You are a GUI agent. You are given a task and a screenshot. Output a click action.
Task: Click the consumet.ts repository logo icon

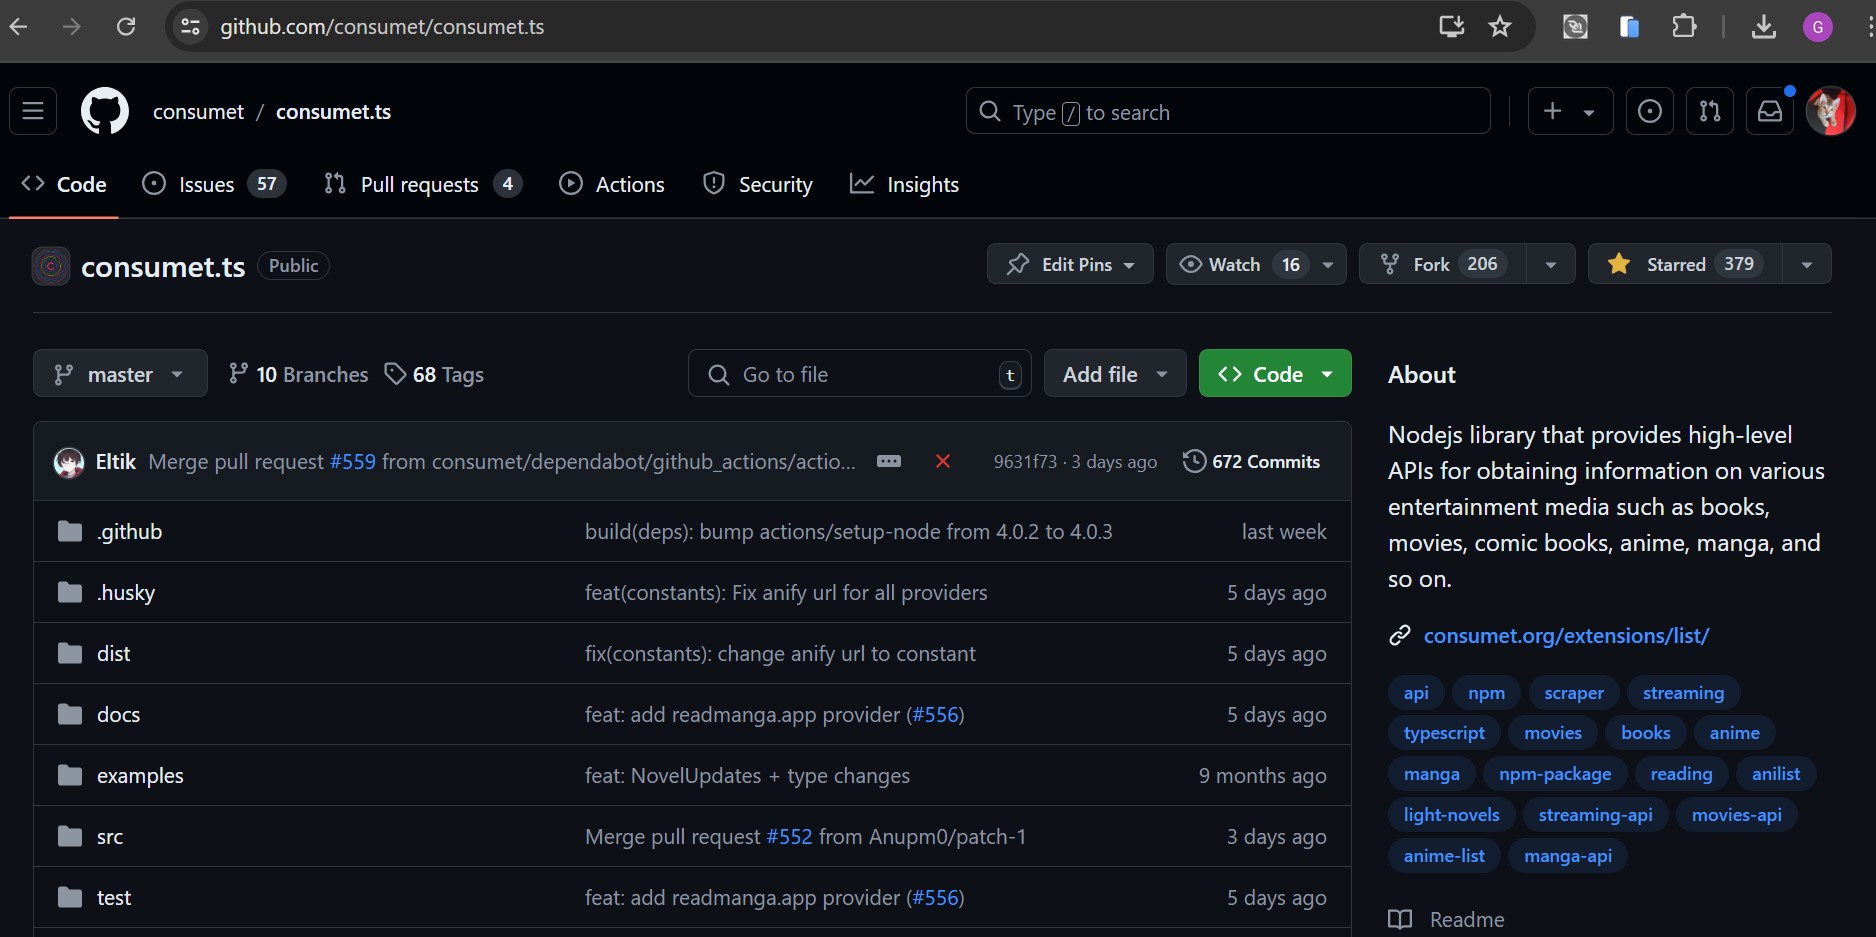[51, 266]
